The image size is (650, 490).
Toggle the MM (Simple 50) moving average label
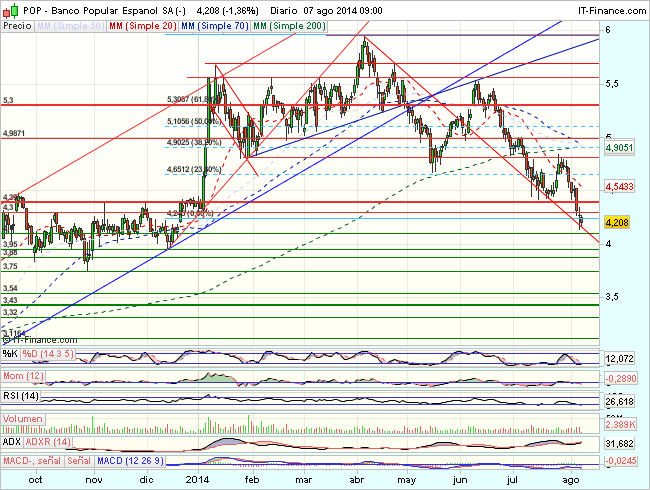point(70,26)
